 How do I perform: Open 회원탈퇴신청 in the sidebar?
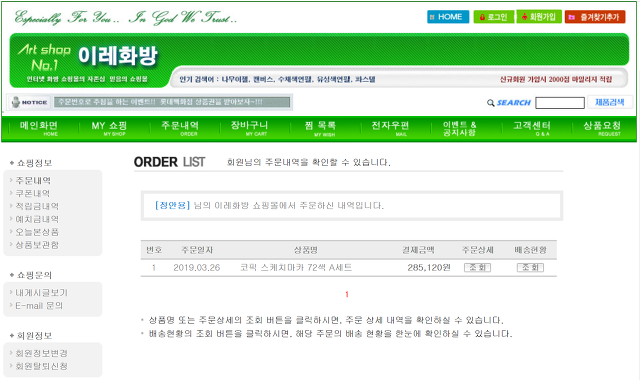[x=41, y=366]
